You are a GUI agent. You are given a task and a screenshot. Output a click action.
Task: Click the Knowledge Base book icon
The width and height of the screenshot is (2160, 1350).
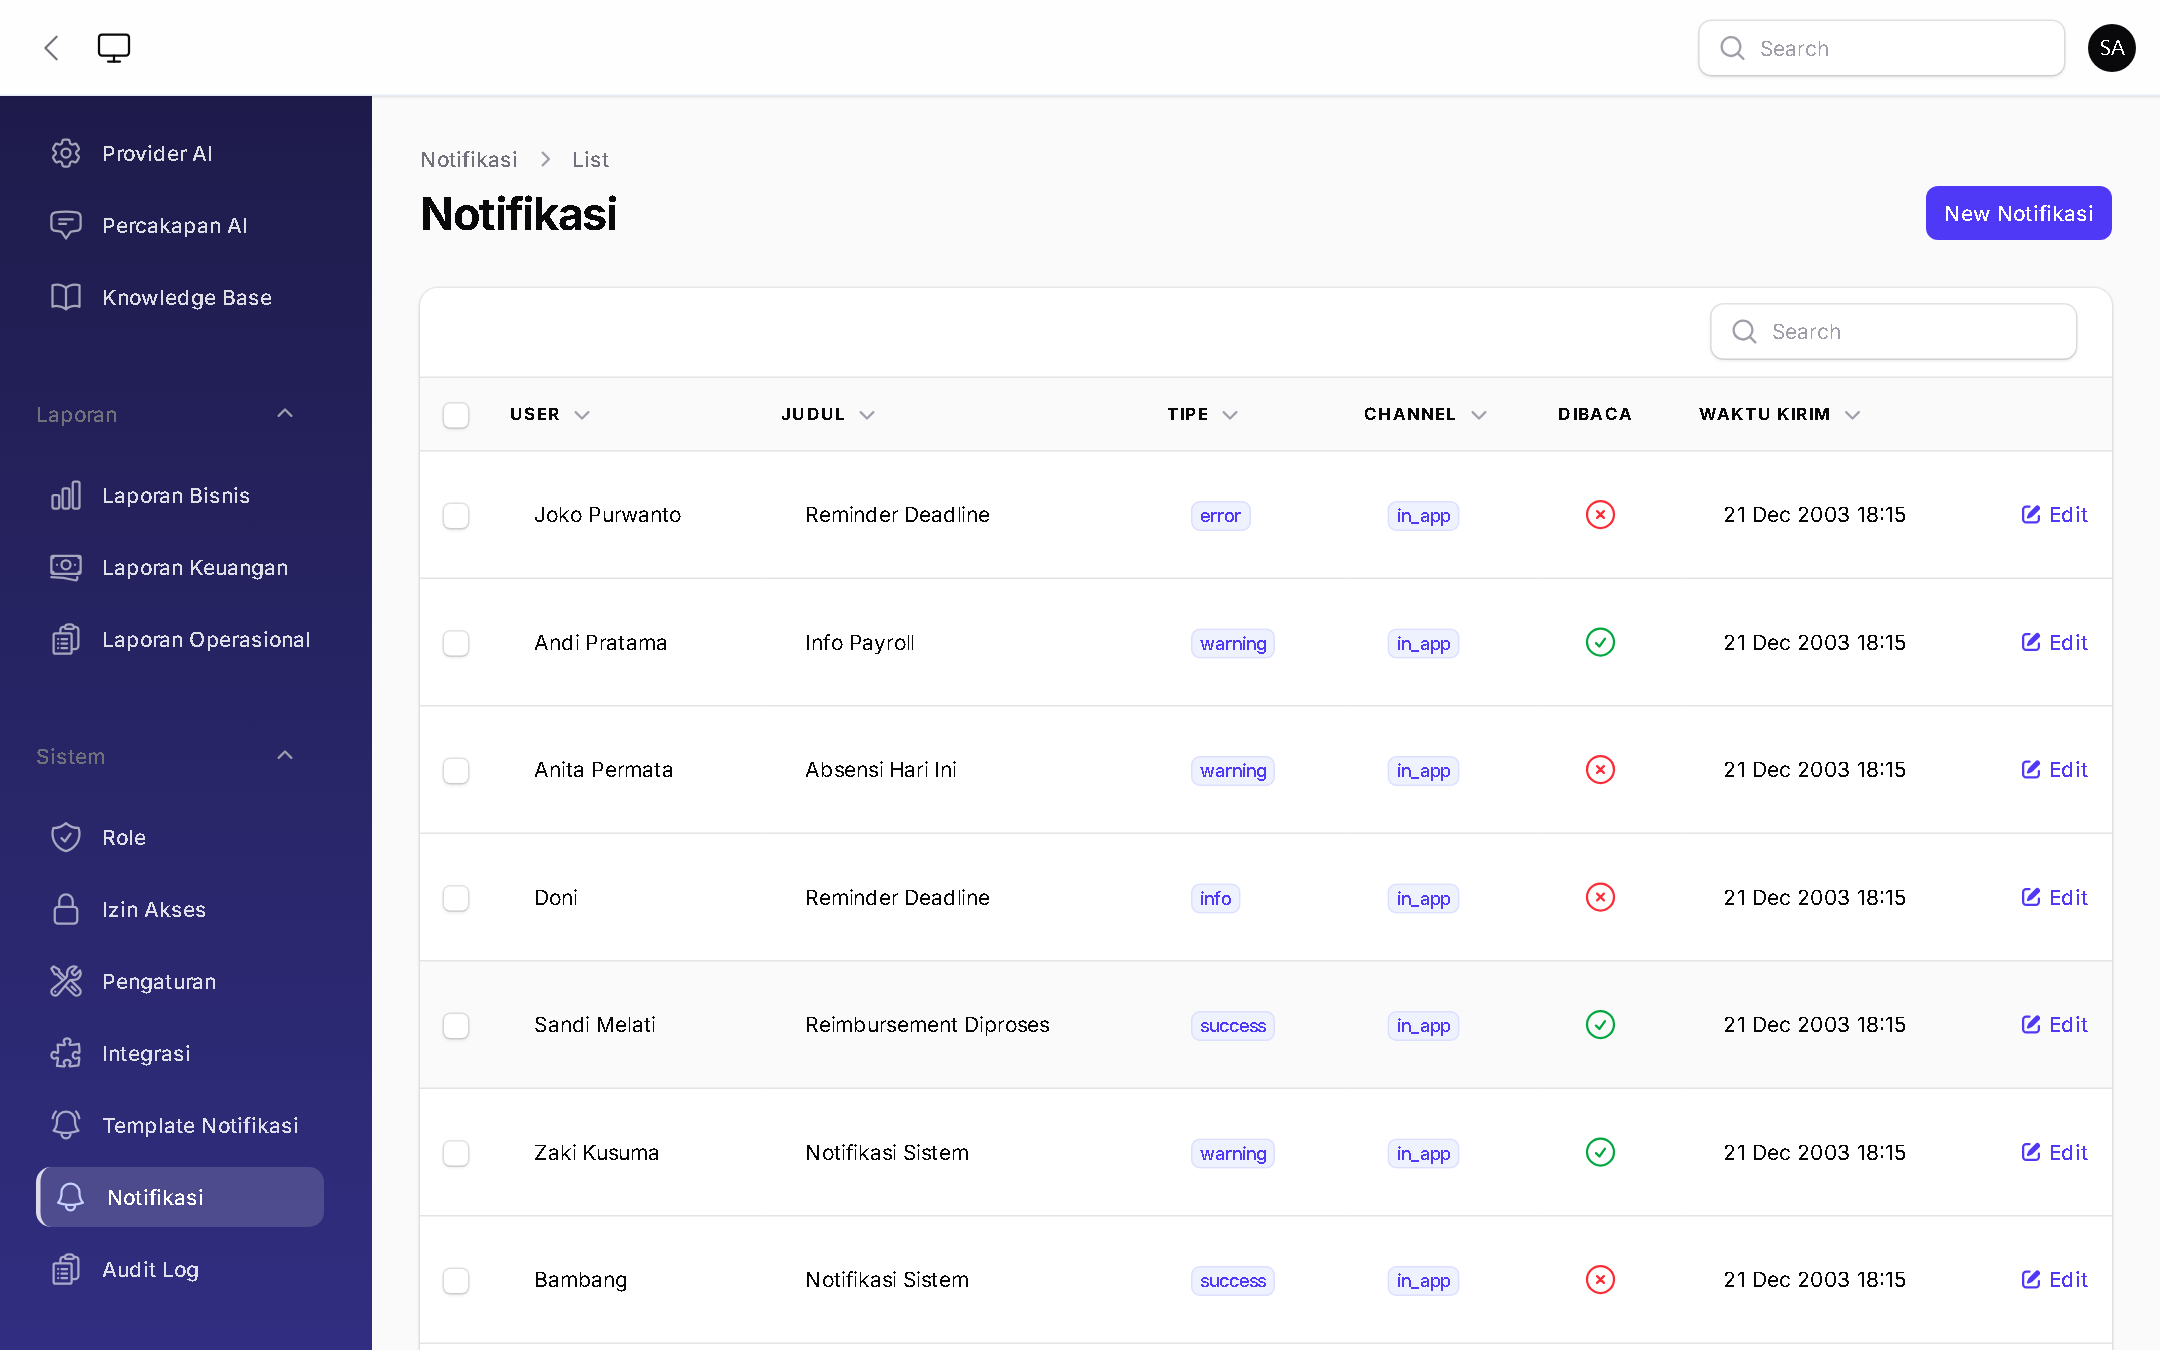coord(66,297)
